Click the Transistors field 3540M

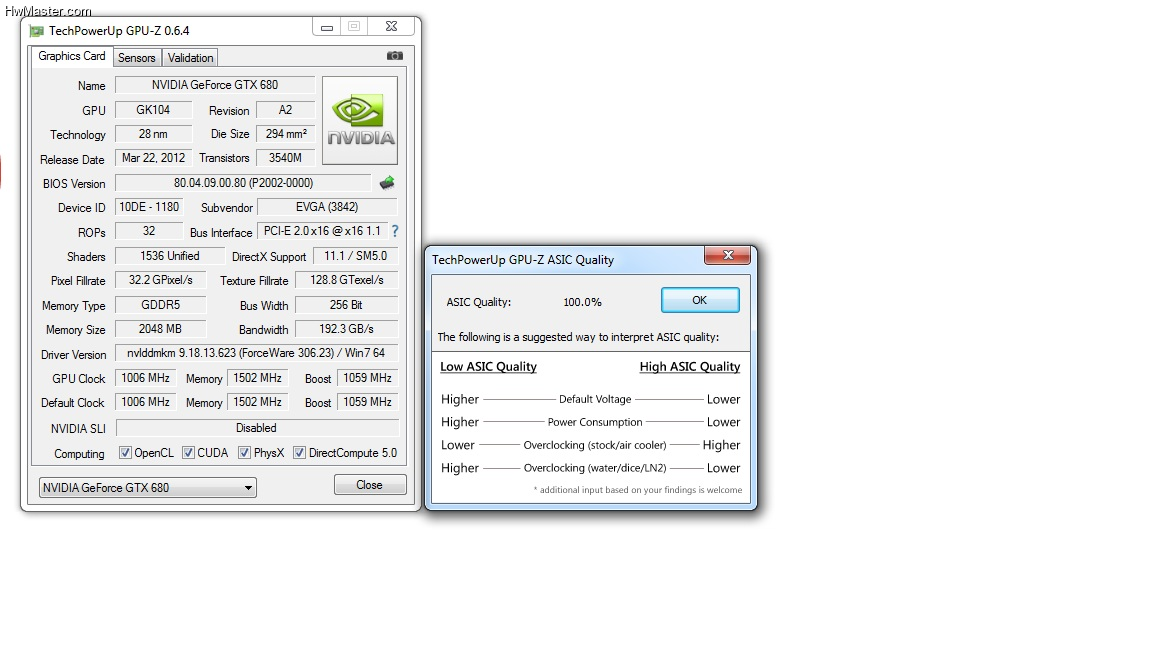pos(285,158)
